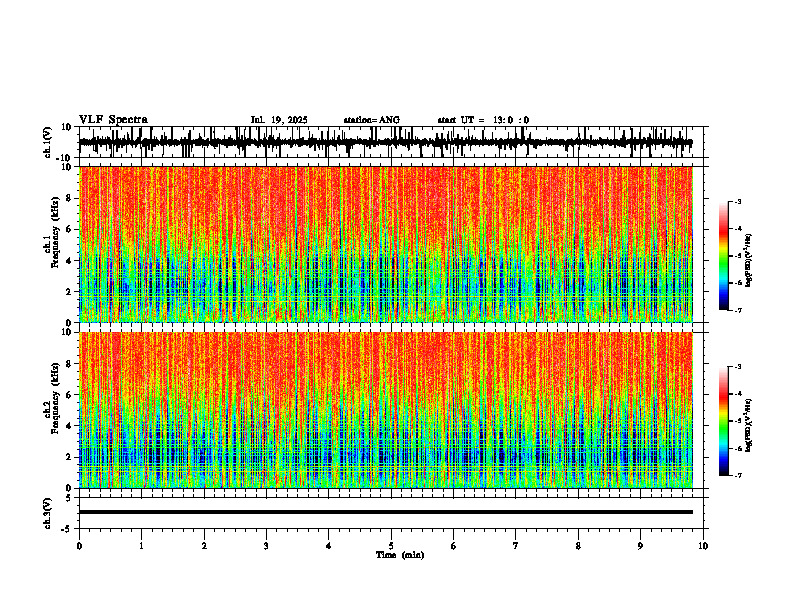Click the ch.1 voltage waveform trace
This screenshot has height=612, width=792.
[385, 142]
